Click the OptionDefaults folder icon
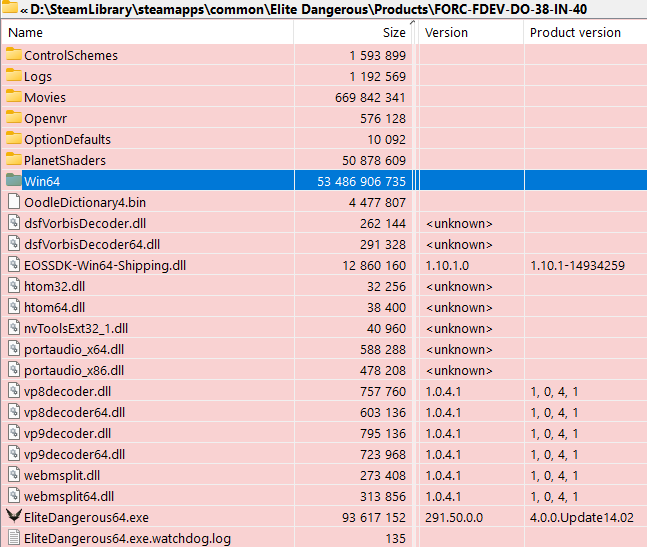The width and height of the screenshot is (647, 547). [14, 139]
